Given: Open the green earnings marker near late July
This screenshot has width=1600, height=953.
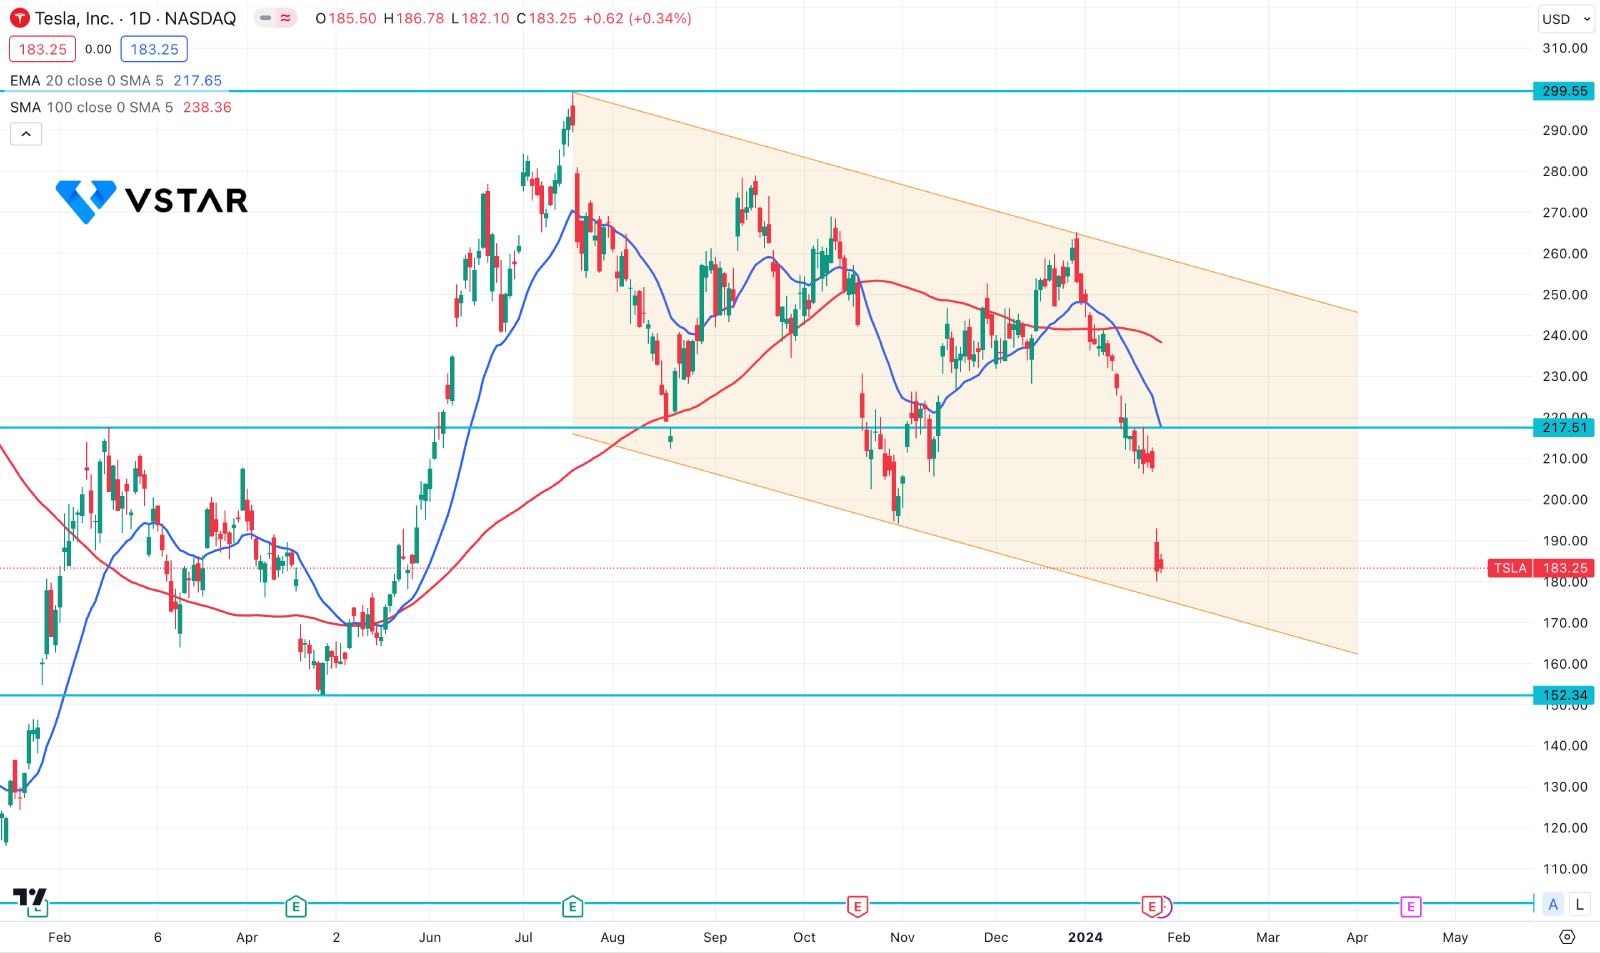Looking at the screenshot, I should click(x=572, y=907).
